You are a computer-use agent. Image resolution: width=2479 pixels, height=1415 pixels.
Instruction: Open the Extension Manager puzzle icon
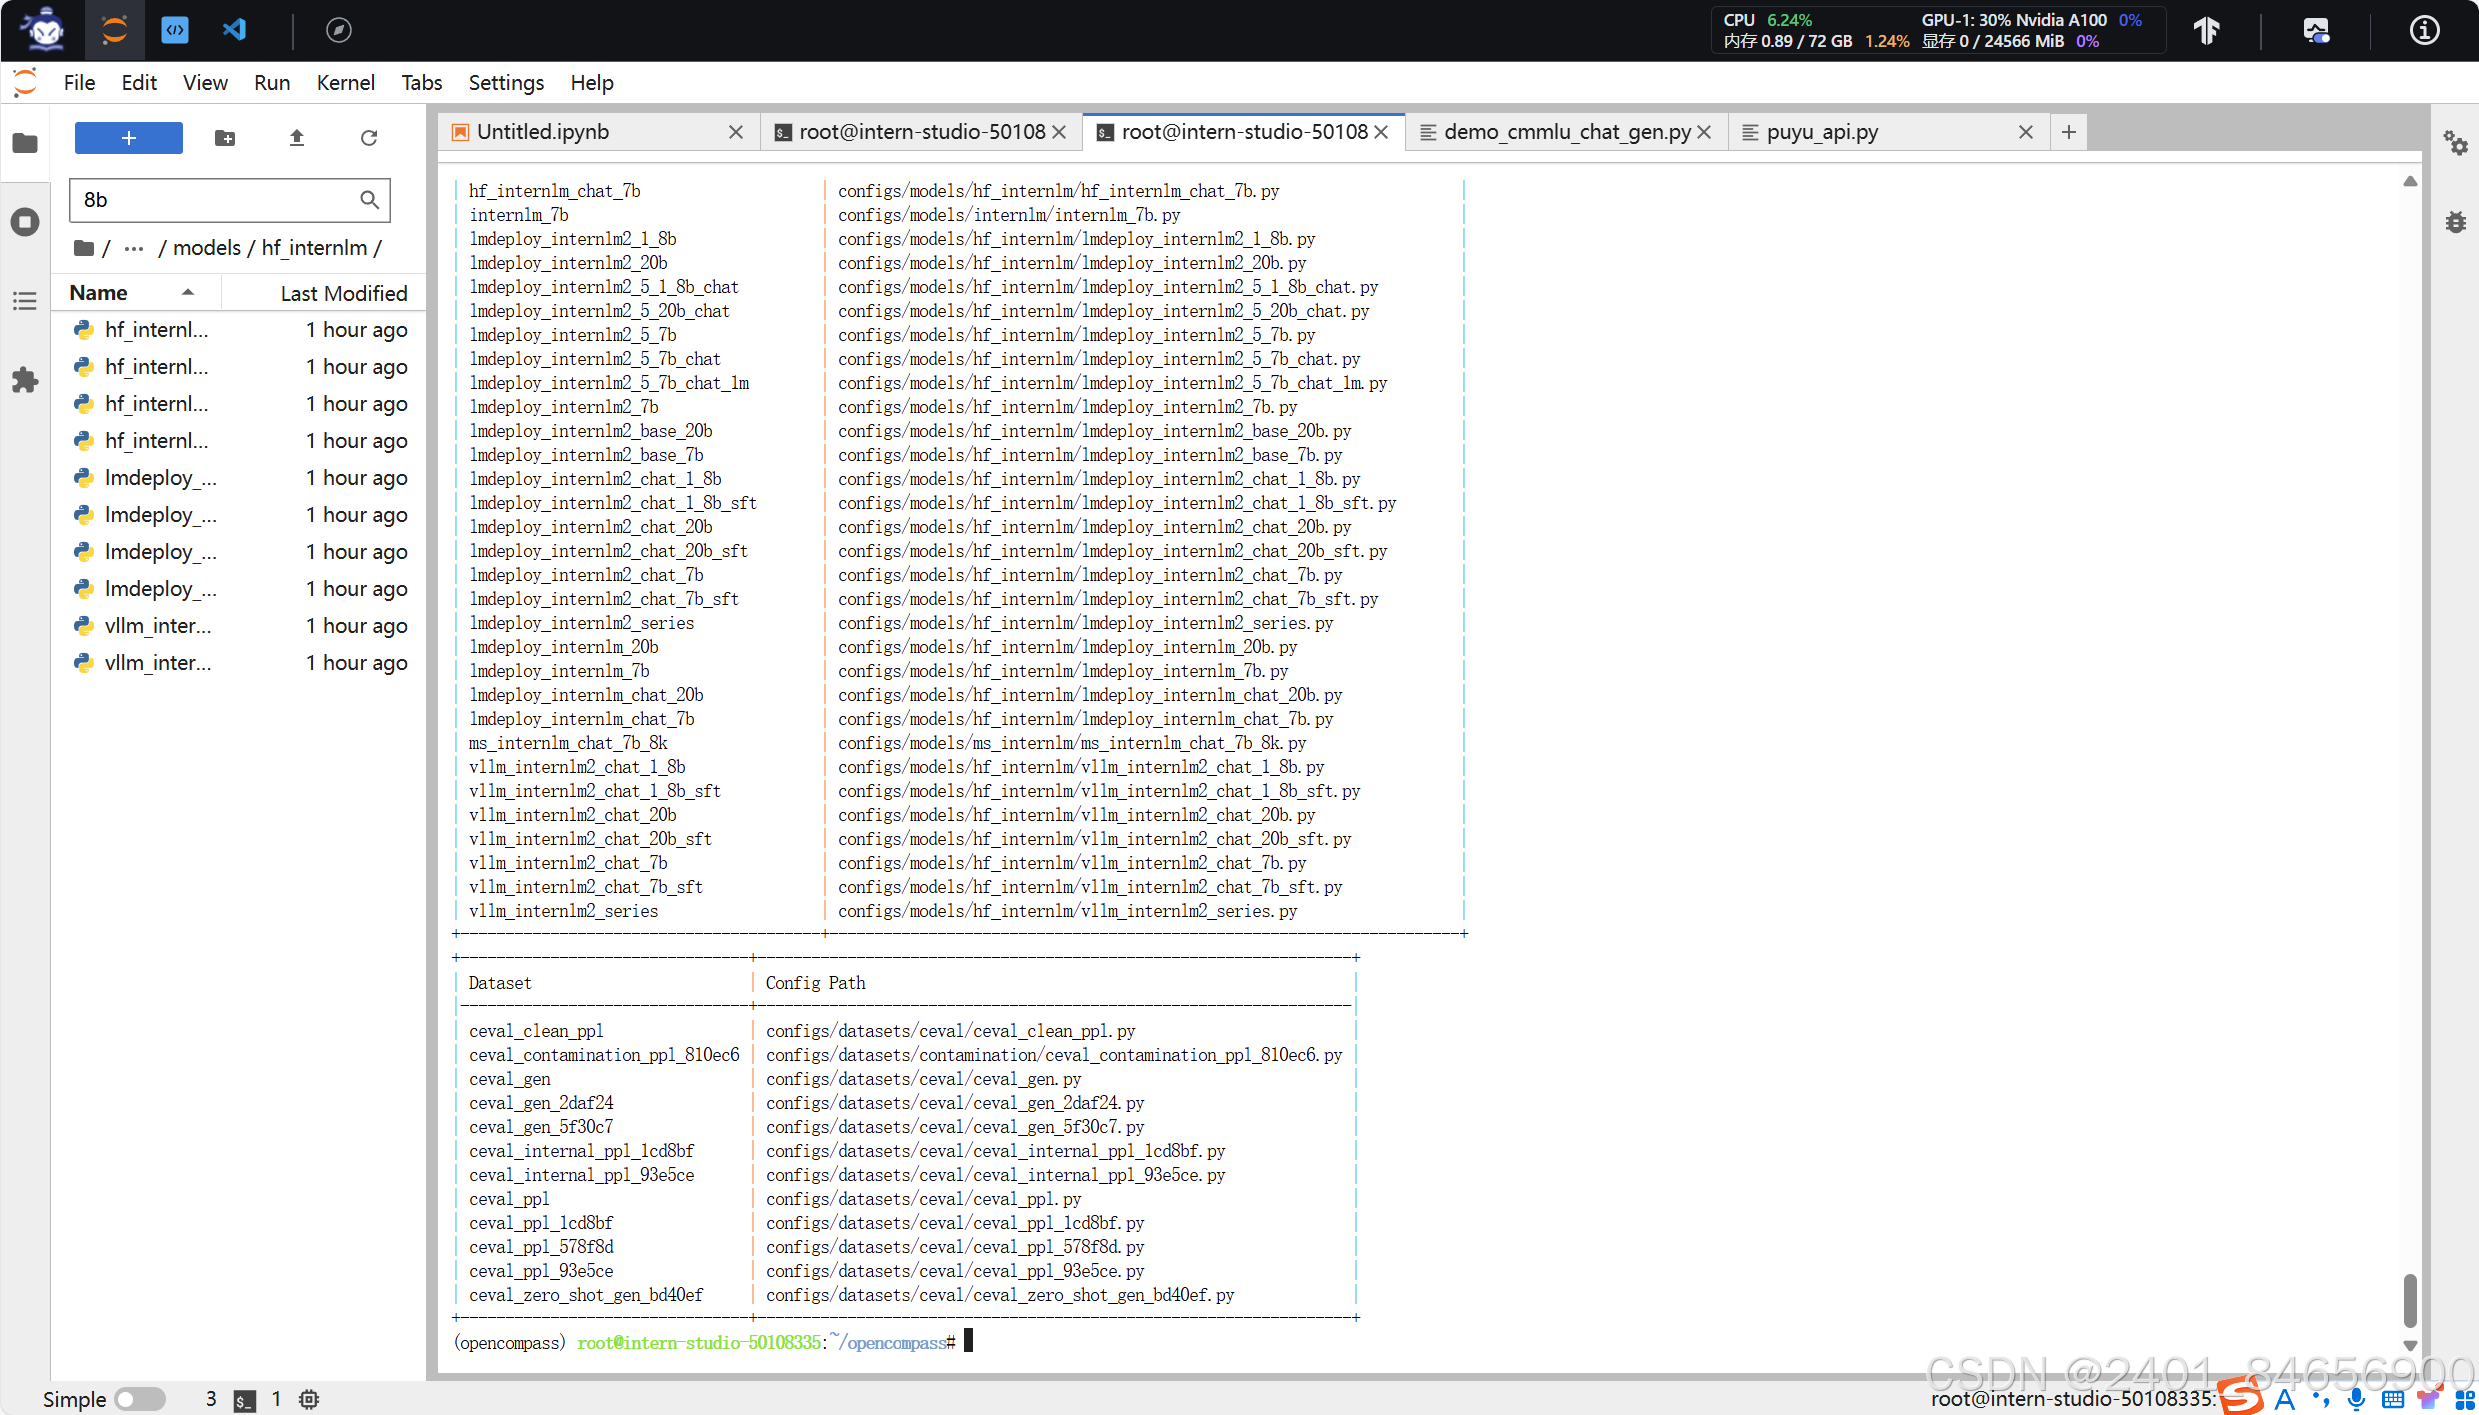[25, 380]
